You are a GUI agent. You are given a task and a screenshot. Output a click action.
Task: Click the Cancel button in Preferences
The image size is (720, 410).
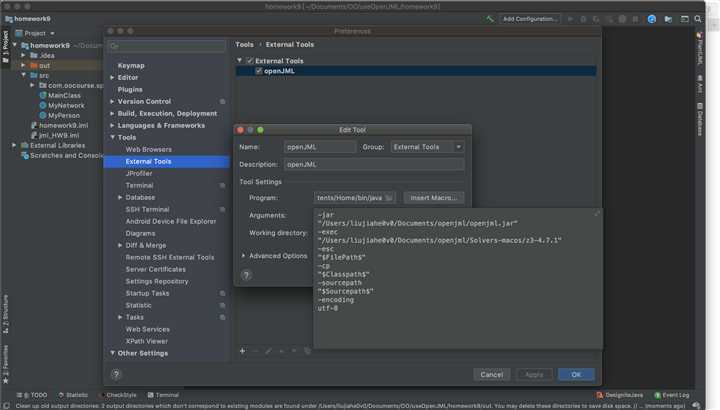491,375
